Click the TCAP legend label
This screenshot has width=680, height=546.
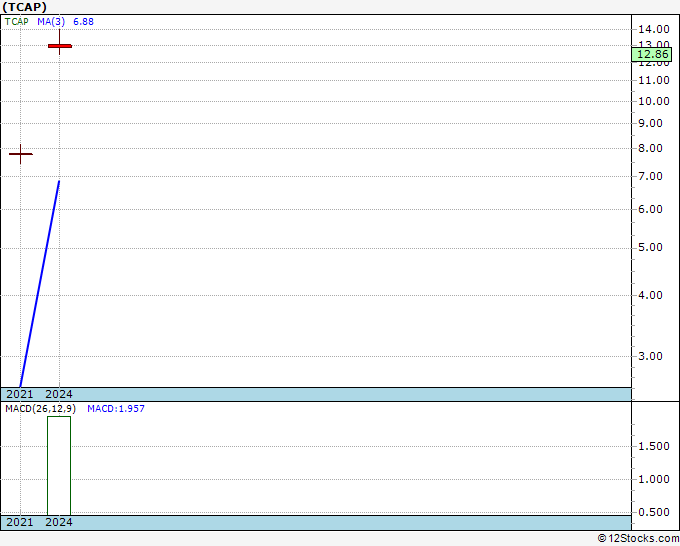16,22
